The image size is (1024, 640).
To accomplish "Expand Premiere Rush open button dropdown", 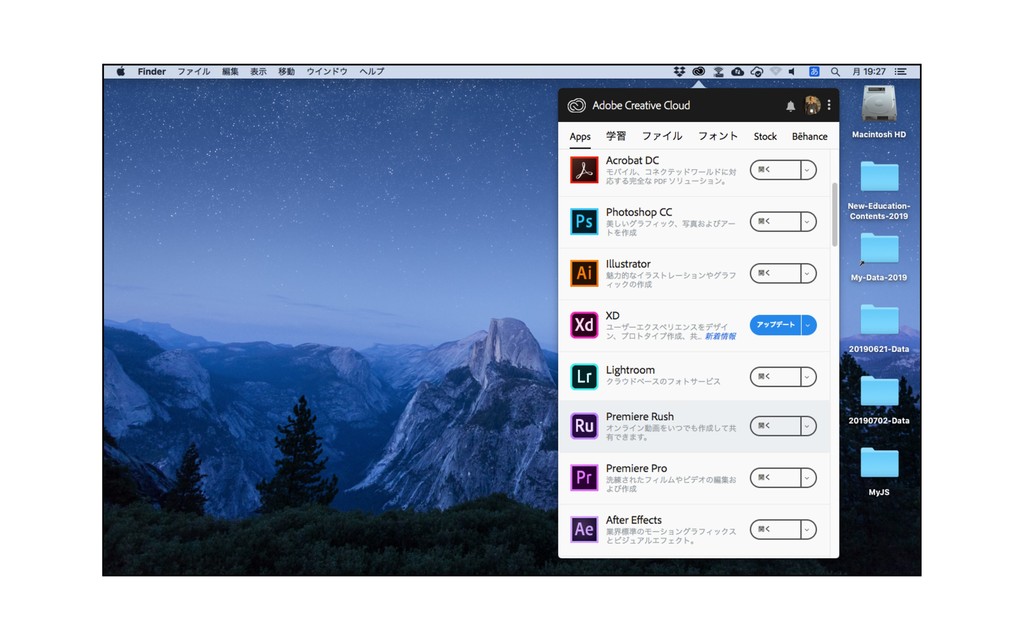I will [808, 426].
